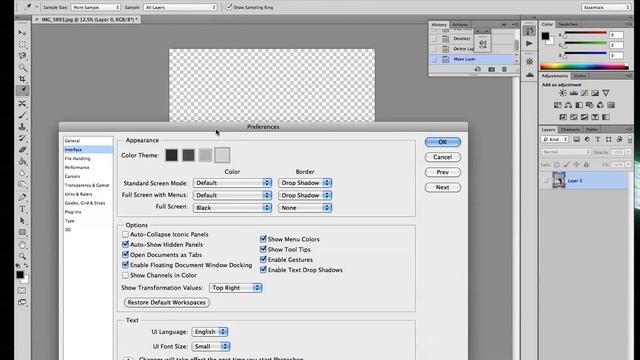Viewport: 640px width, 360px height.
Task: Add a Brightness/Contrast adjustment
Action: click(x=563, y=93)
